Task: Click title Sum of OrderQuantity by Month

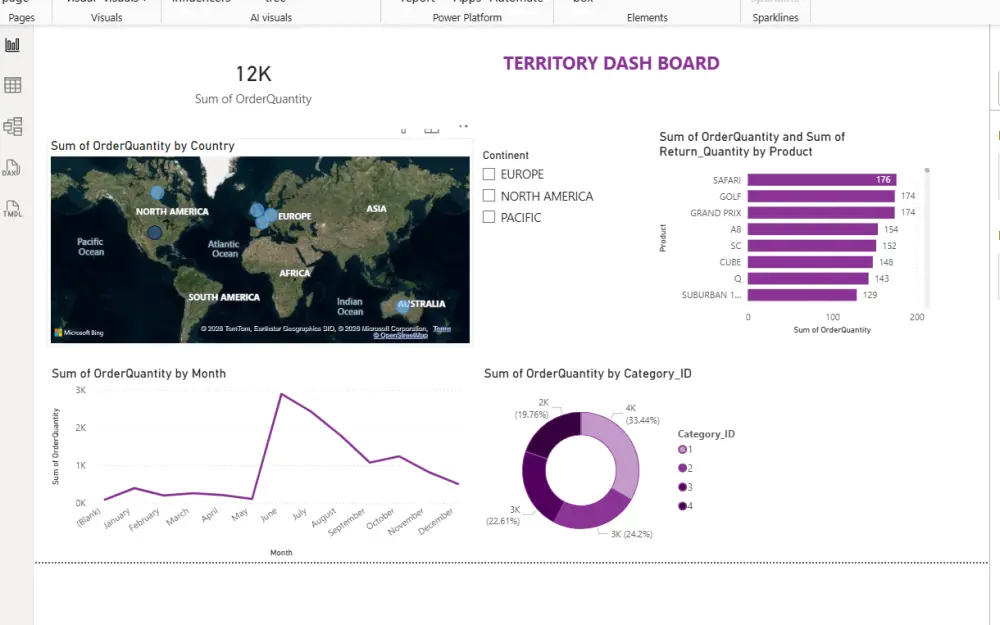Action: (x=138, y=374)
